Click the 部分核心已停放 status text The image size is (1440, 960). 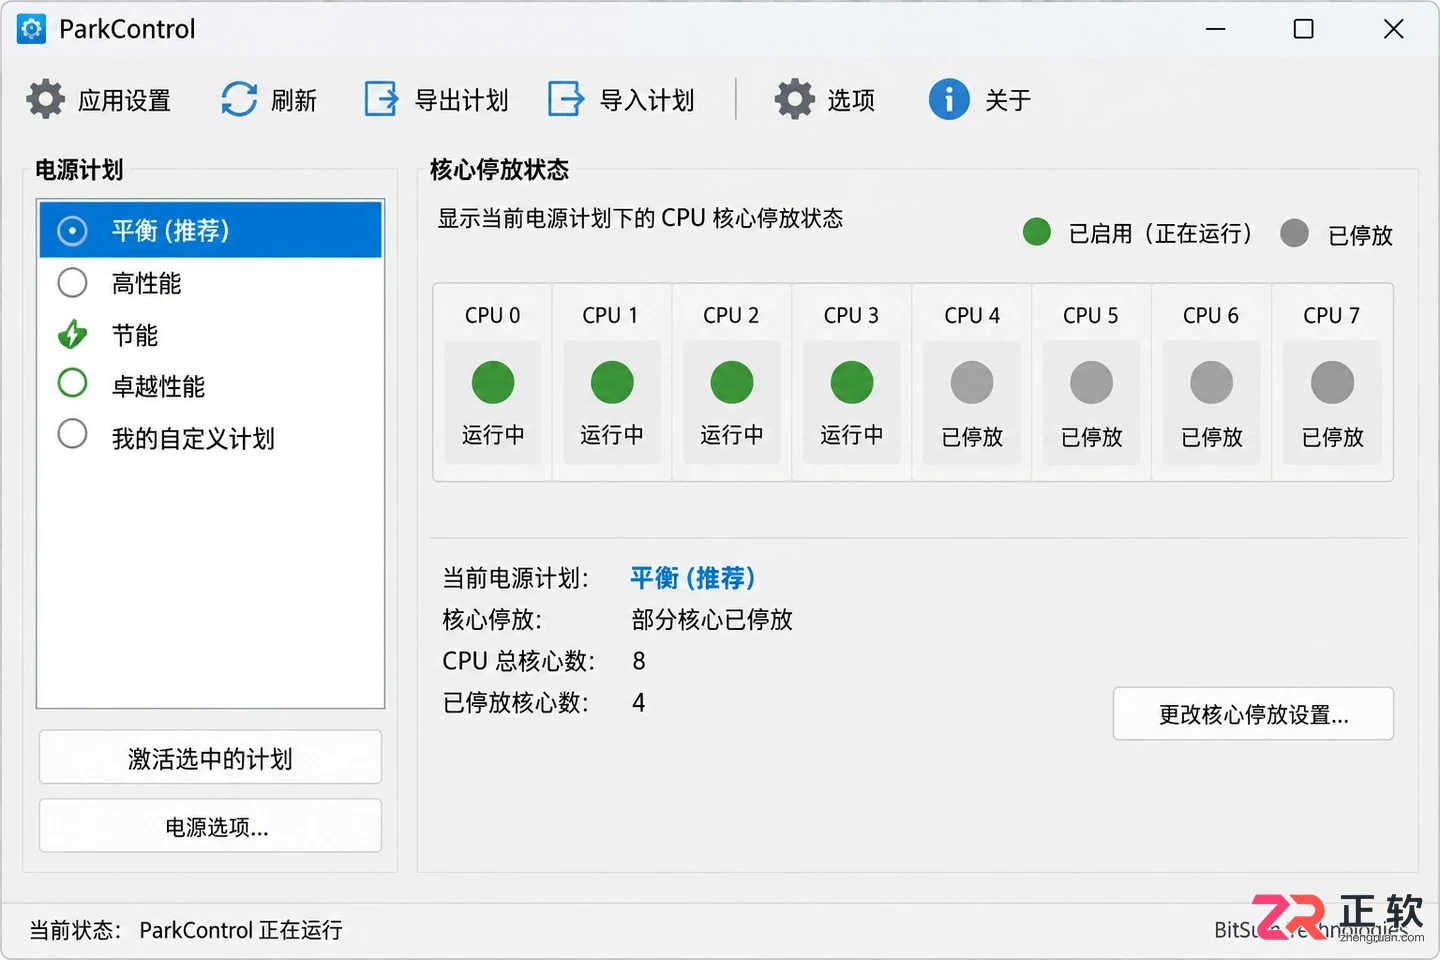(712, 620)
